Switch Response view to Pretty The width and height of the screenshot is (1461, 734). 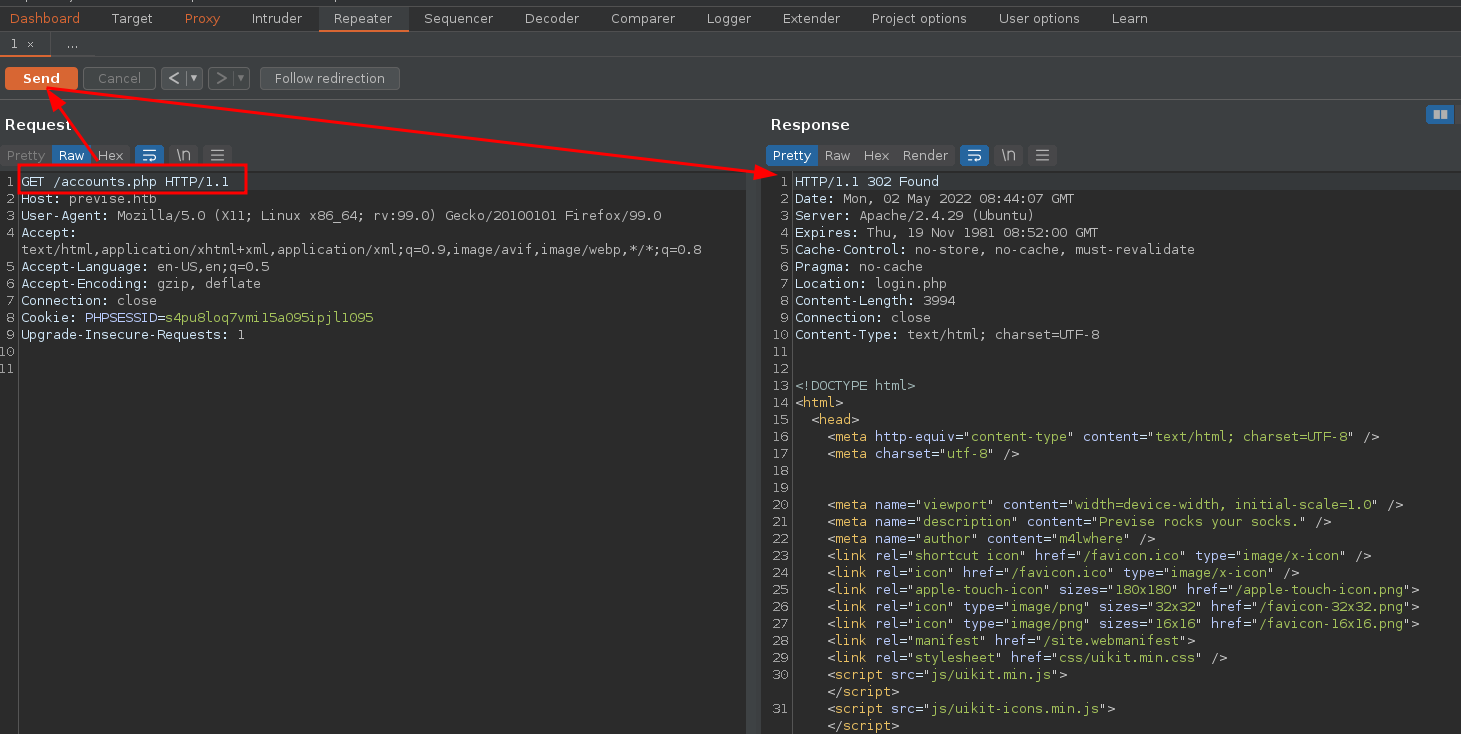792,155
